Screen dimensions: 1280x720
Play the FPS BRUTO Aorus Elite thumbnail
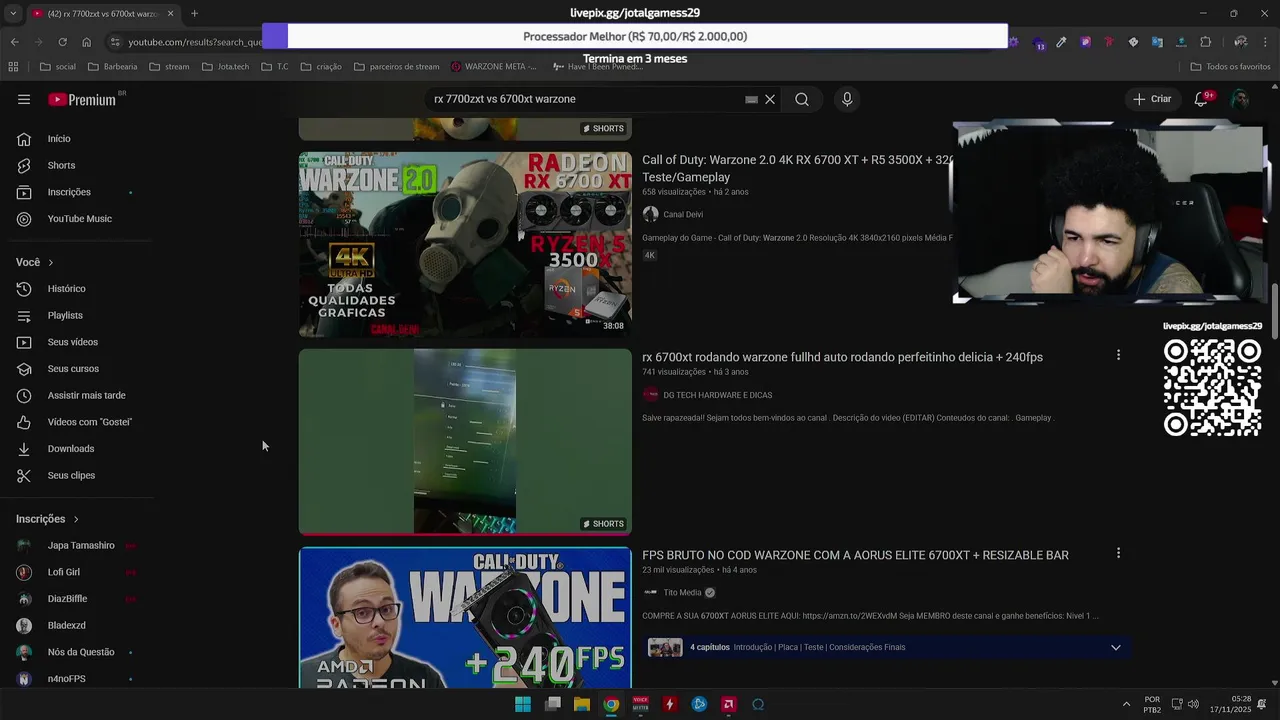click(465, 617)
